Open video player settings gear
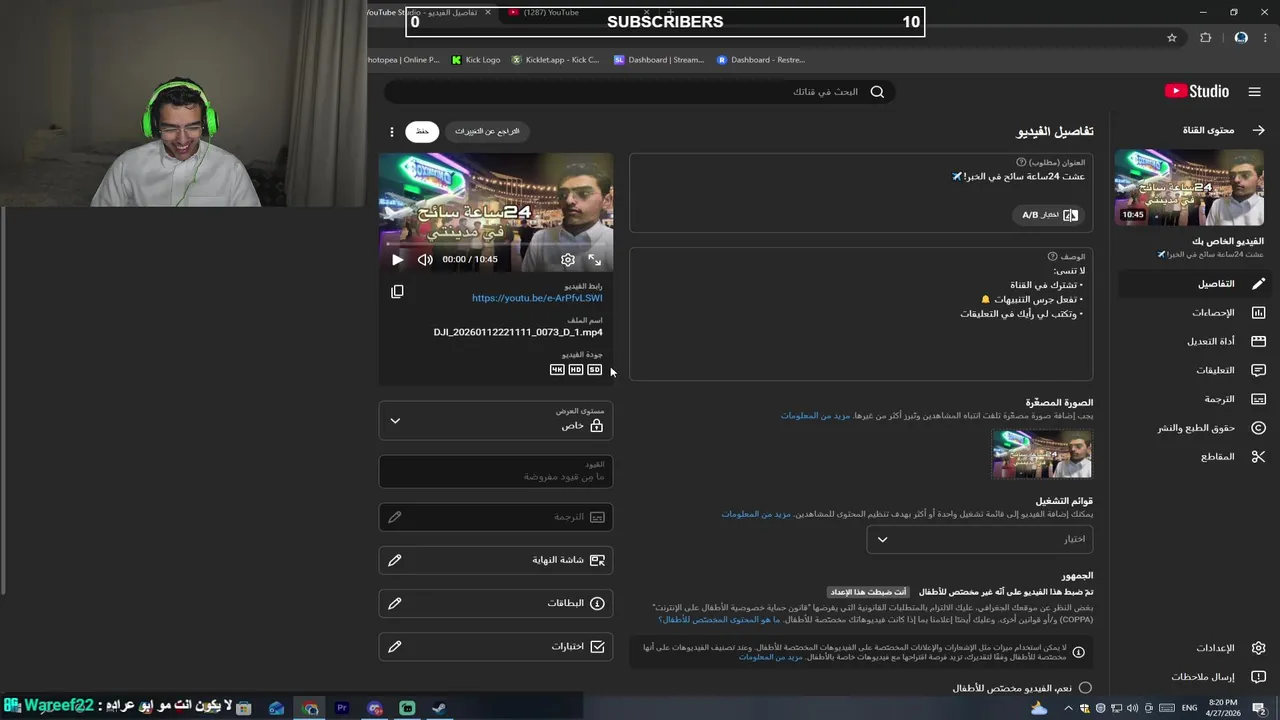1280x720 pixels. [x=568, y=260]
